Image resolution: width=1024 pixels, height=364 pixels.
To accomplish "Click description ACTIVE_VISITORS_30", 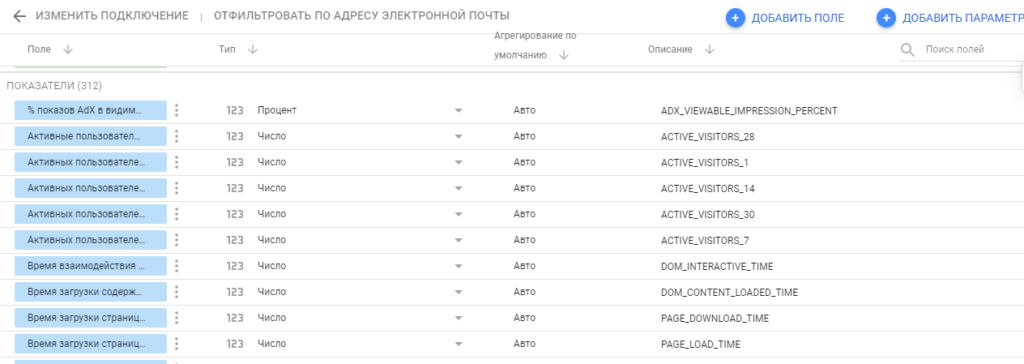I will (x=708, y=214).
